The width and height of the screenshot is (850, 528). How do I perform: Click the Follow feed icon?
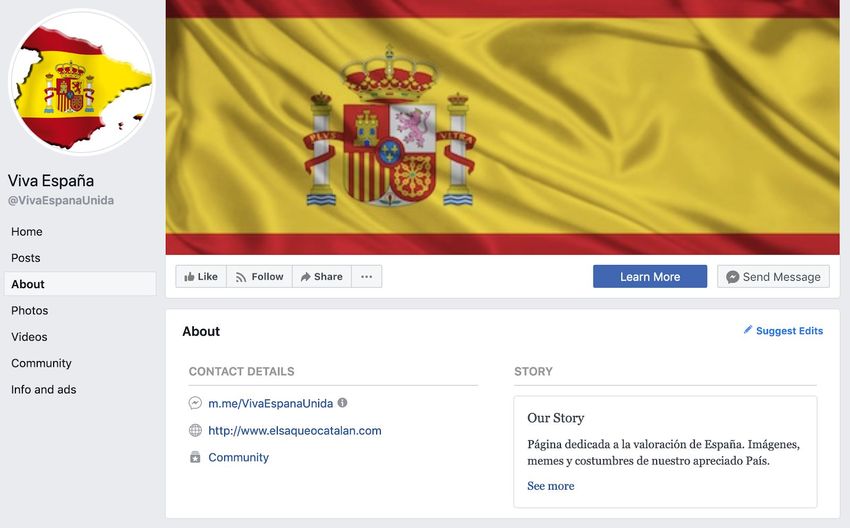(241, 277)
